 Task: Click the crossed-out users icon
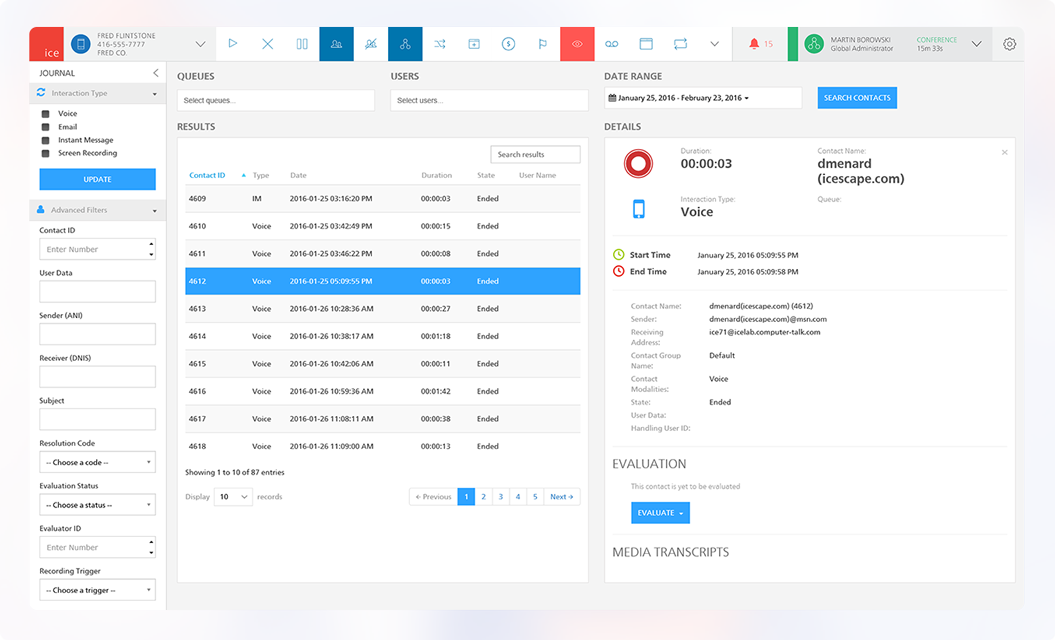coord(371,44)
